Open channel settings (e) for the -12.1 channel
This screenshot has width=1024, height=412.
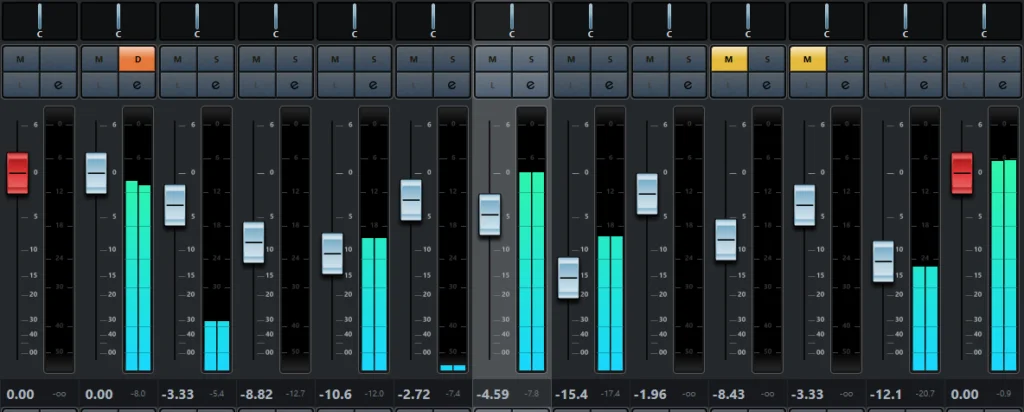(x=924, y=85)
